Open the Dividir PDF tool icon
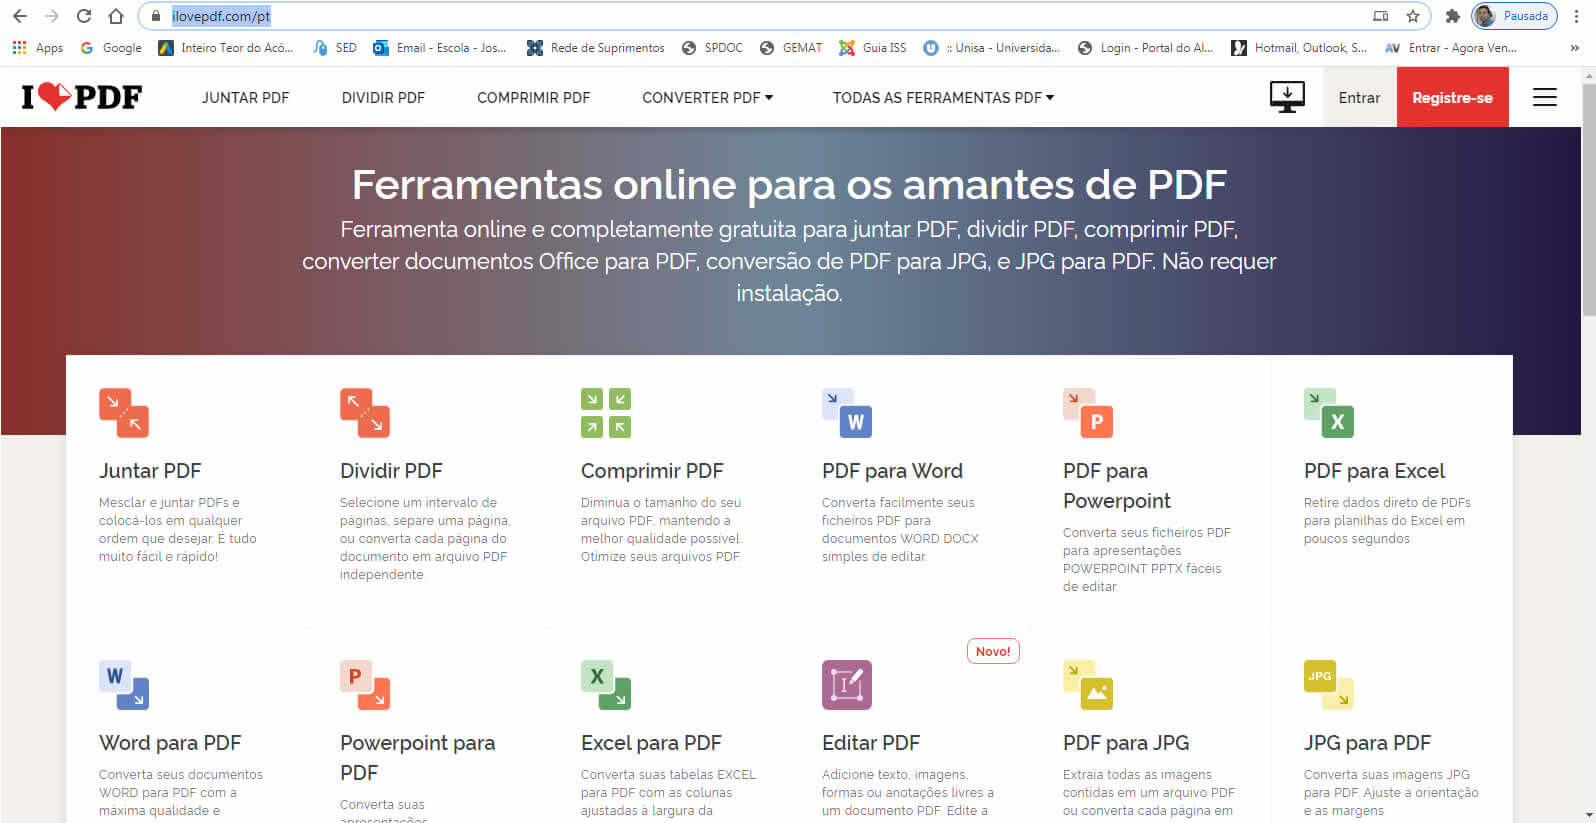Screen dimensions: 1596x823 pos(365,413)
